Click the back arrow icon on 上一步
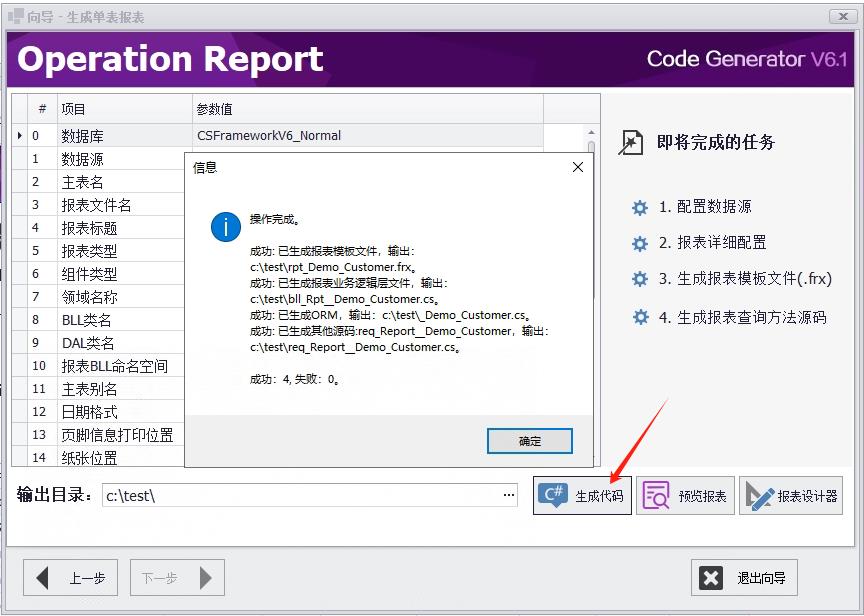 [42, 577]
